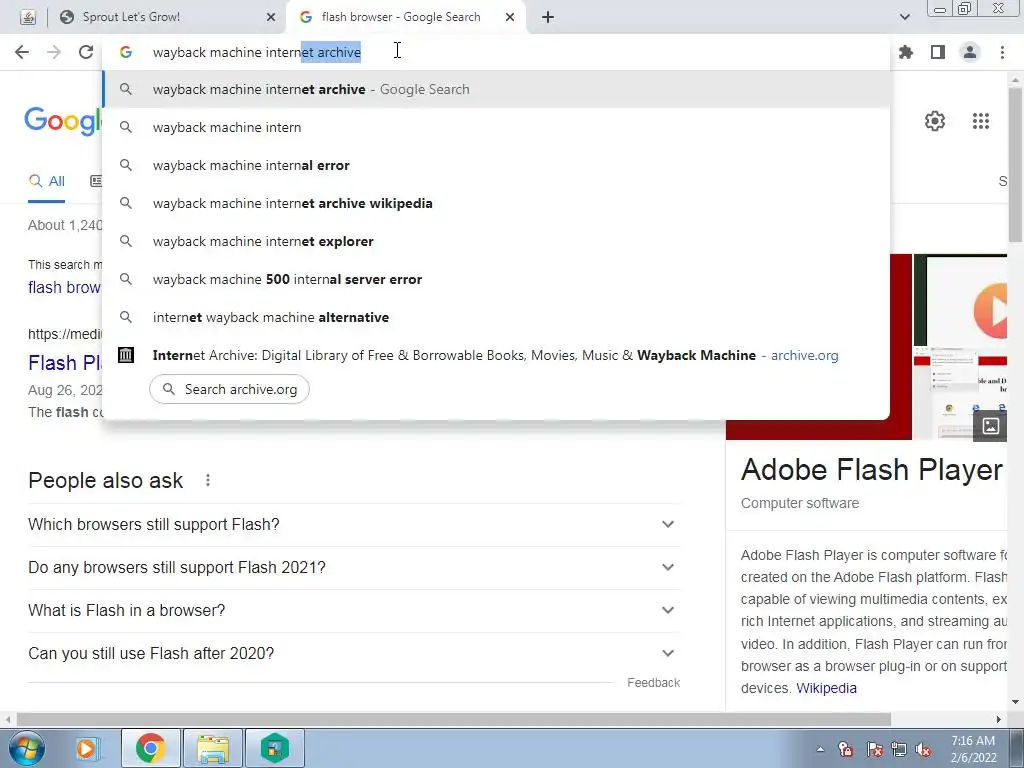Click the Adobe Flash Player heading
Image resolution: width=1024 pixels, height=768 pixels.
point(871,470)
